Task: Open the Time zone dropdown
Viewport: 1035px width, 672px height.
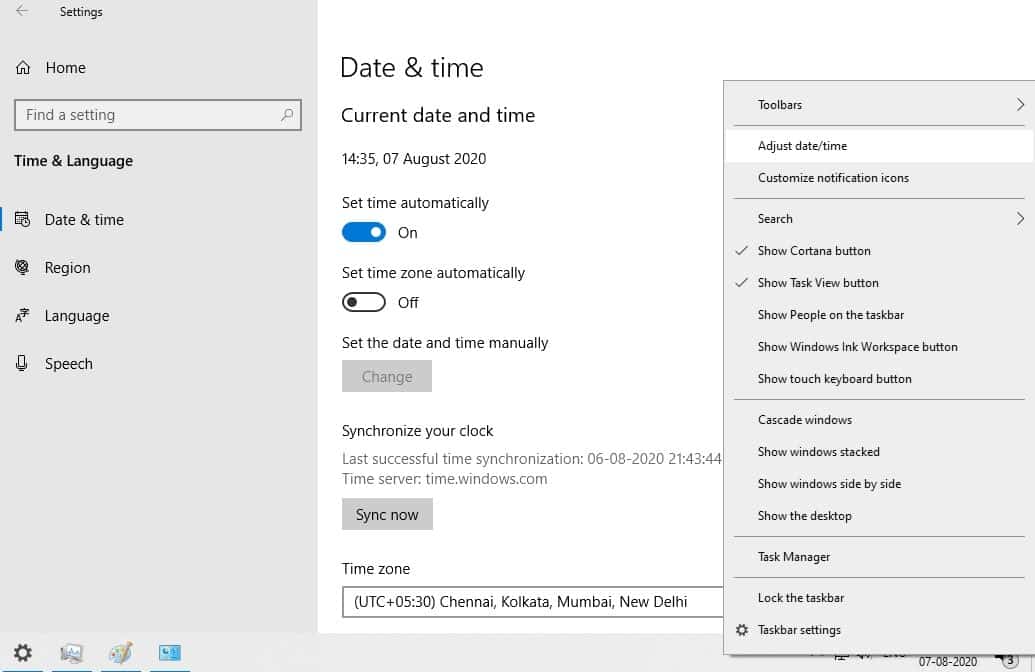Action: click(530, 602)
